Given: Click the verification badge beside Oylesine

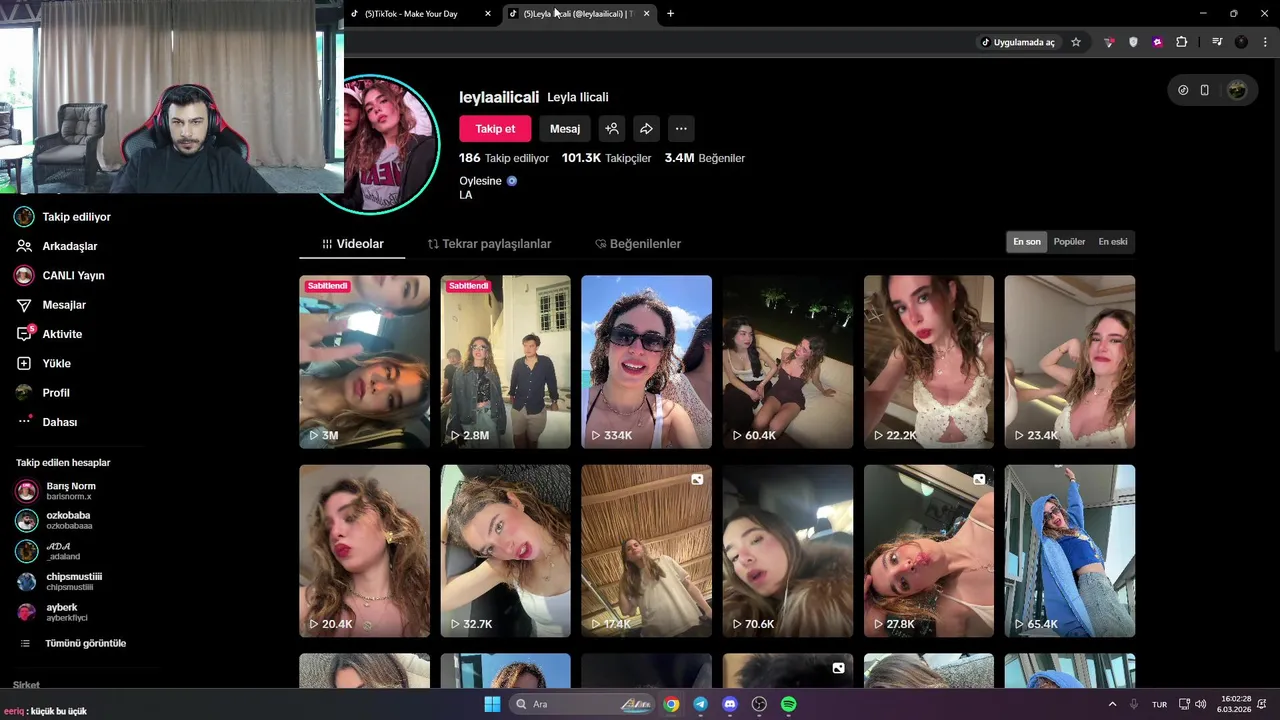Looking at the screenshot, I should pyautogui.click(x=512, y=181).
